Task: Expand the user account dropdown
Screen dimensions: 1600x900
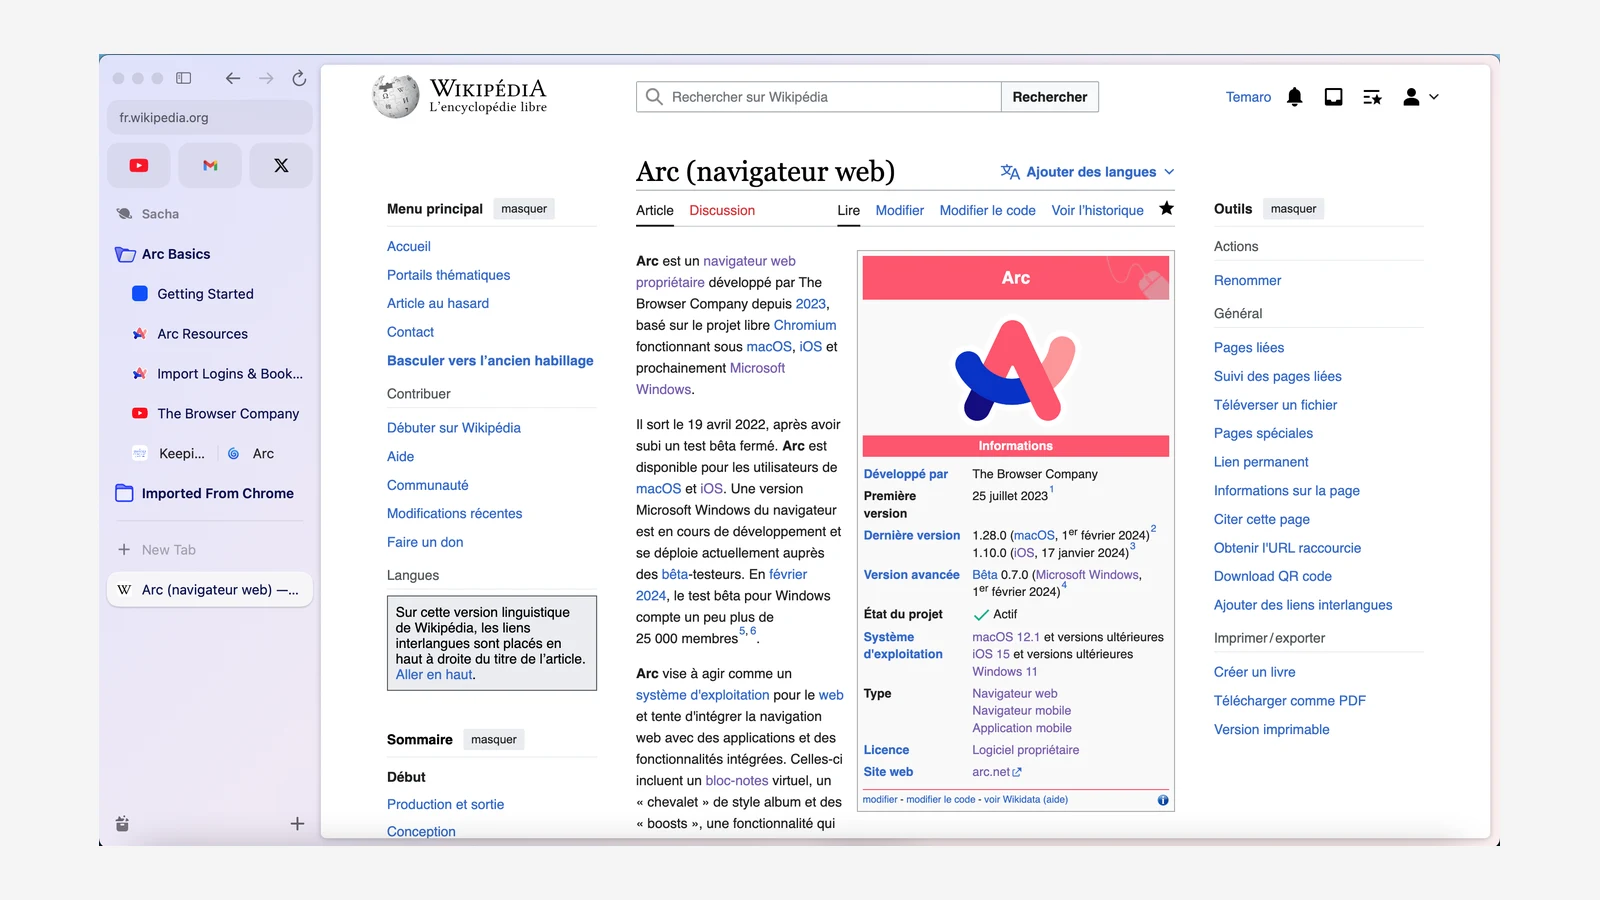Action: 1420,97
